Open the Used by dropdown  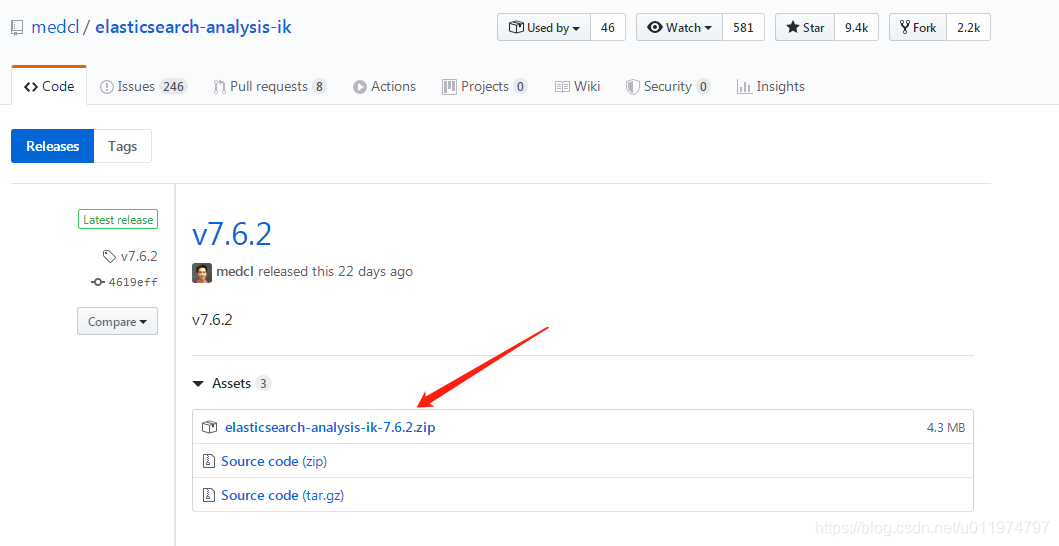[544, 28]
